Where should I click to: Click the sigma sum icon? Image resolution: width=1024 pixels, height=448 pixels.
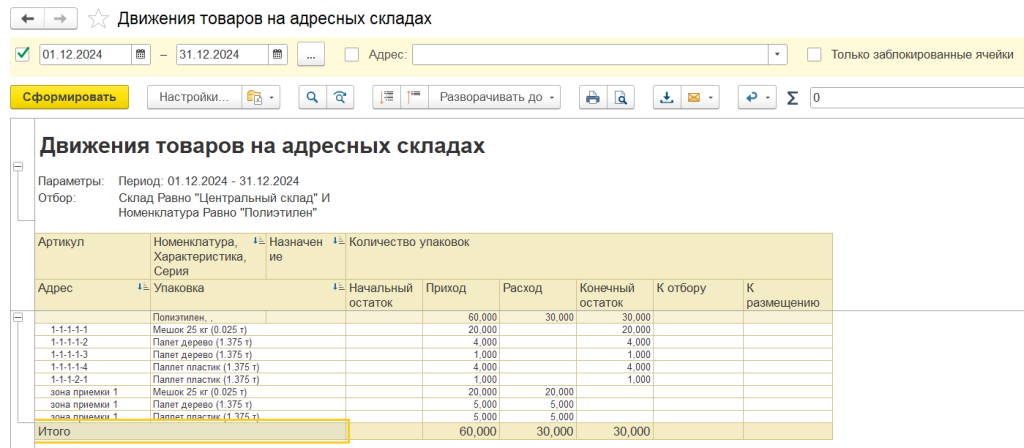[792, 98]
